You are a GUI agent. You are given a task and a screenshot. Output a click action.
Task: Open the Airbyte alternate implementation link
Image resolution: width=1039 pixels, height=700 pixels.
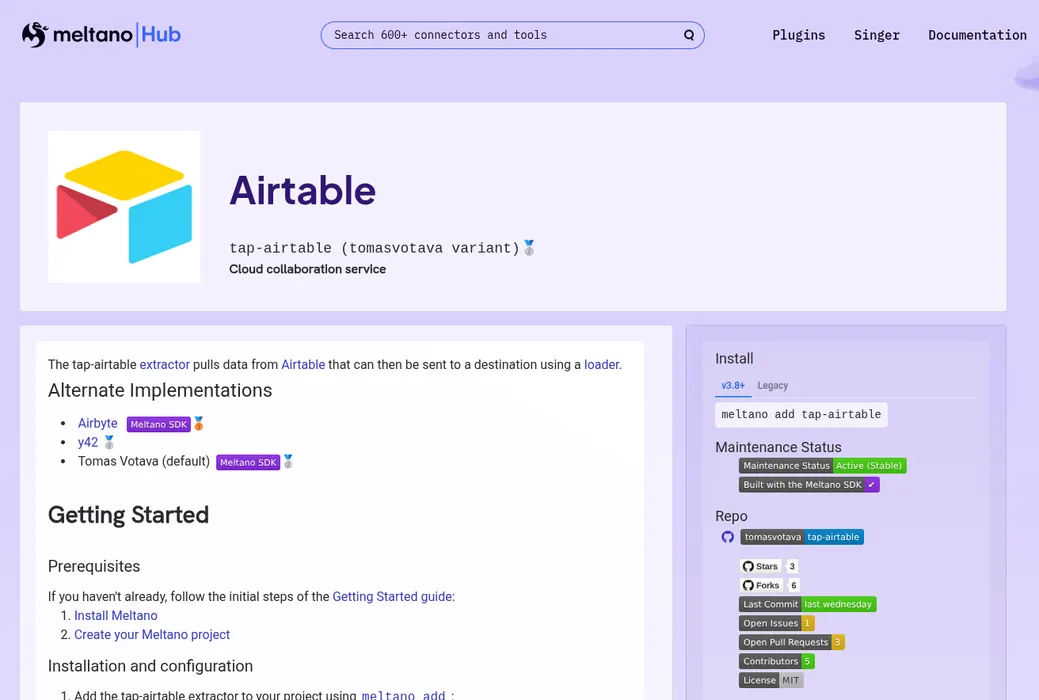point(98,423)
